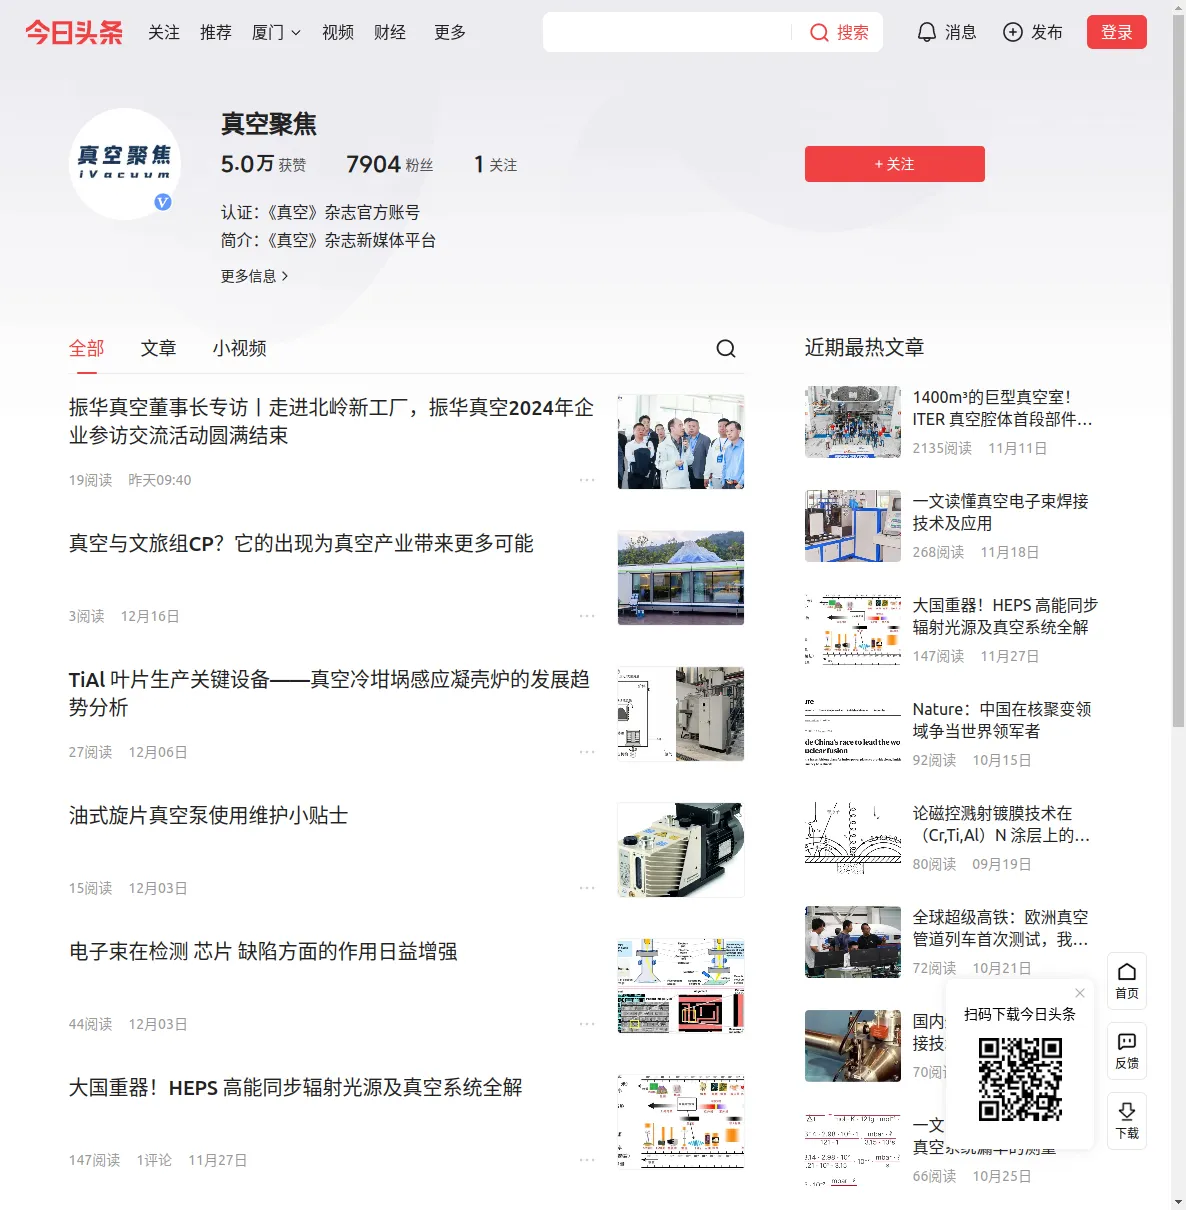Image resolution: width=1186 pixels, height=1210 pixels.
Task: Open article TiAl 叶片生产关键设备
Action: pos(329,693)
